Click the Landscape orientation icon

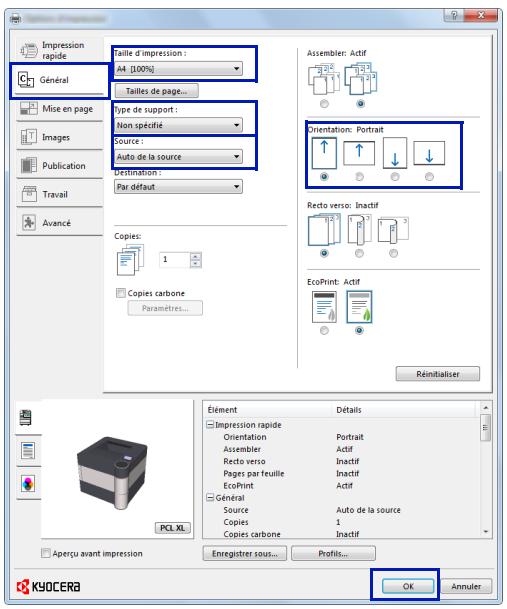[x=359, y=153]
